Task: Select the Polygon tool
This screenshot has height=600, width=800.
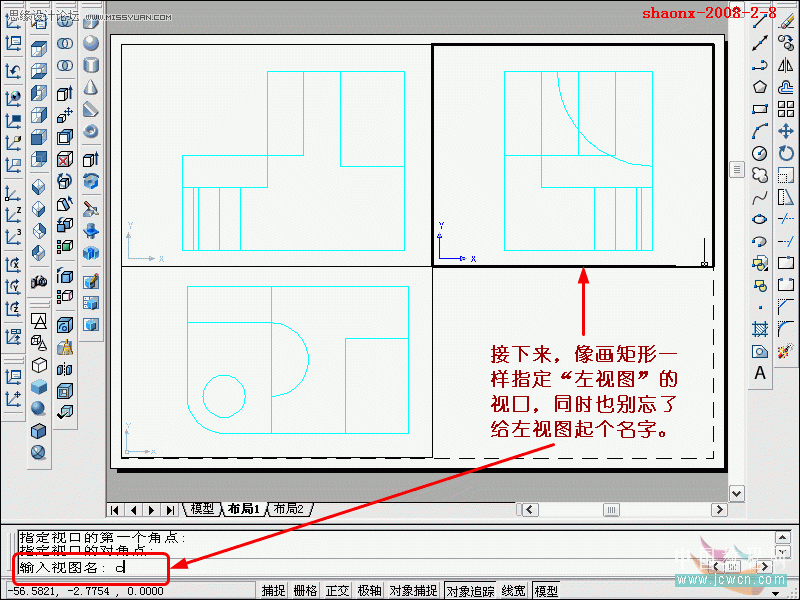Action: (760, 87)
